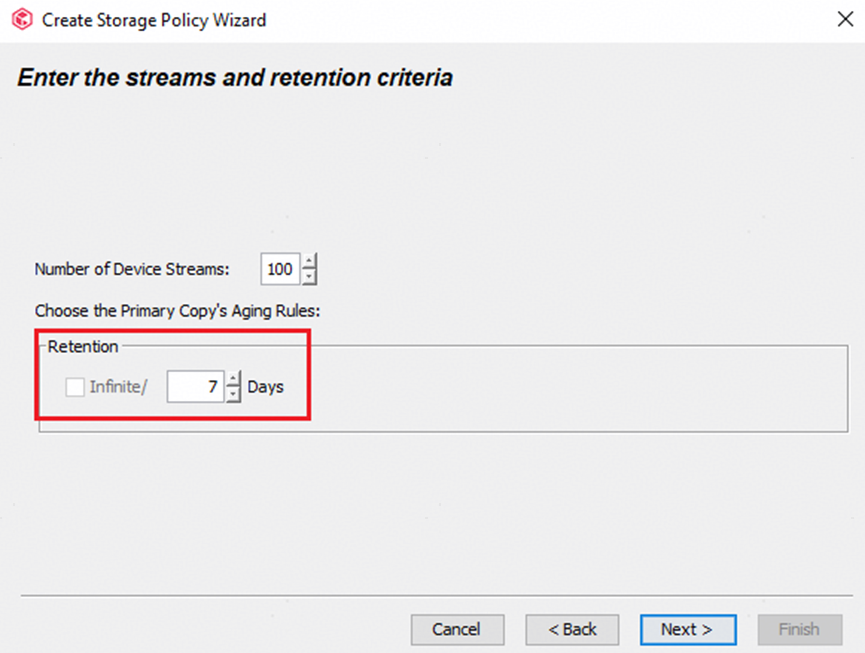The height and width of the screenshot is (653, 865).
Task: Click the retention Days input field
Action: [195, 387]
